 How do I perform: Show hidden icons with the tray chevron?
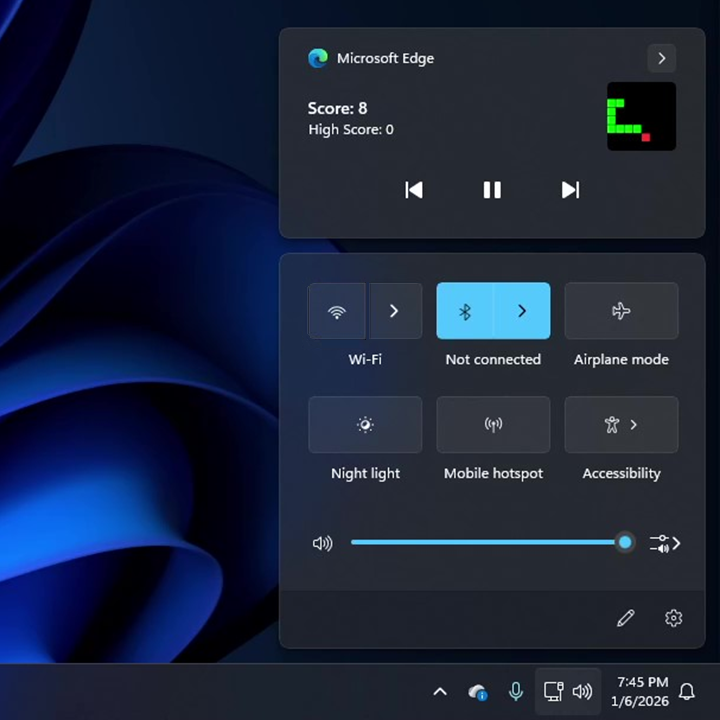[x=439, y=691]
